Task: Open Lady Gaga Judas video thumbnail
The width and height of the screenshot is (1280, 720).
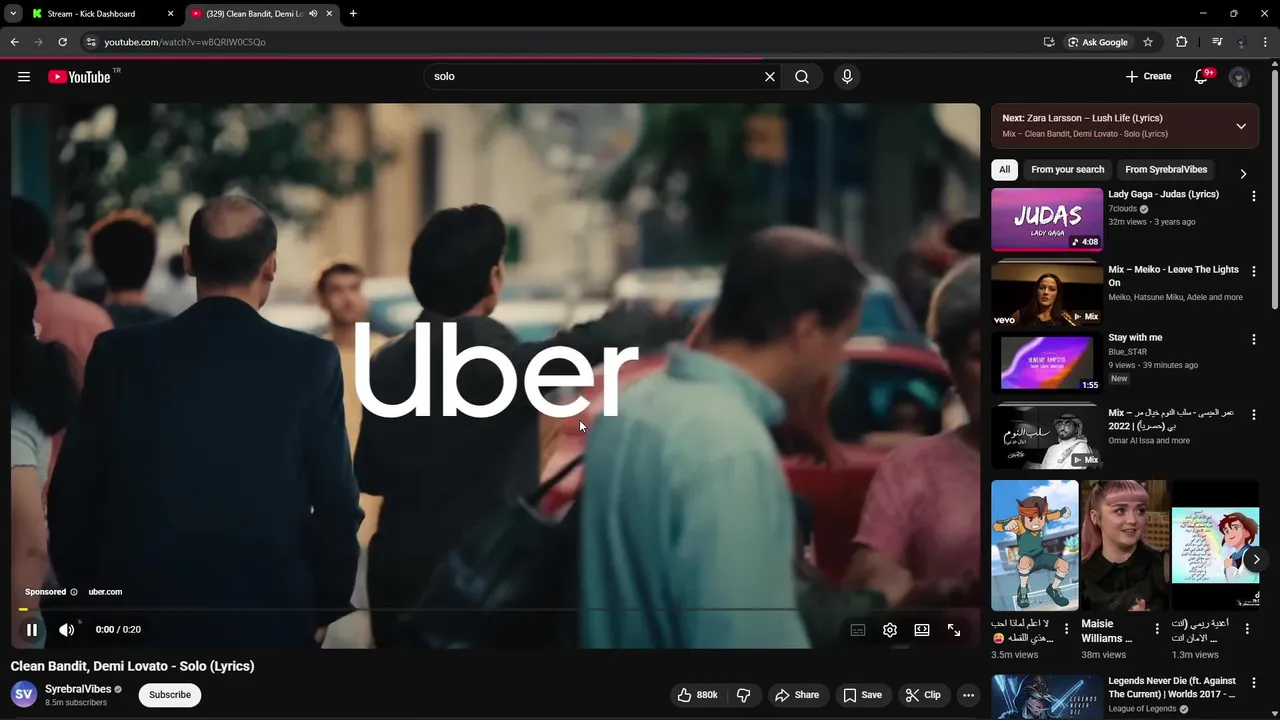Action: coord(1047,219)
